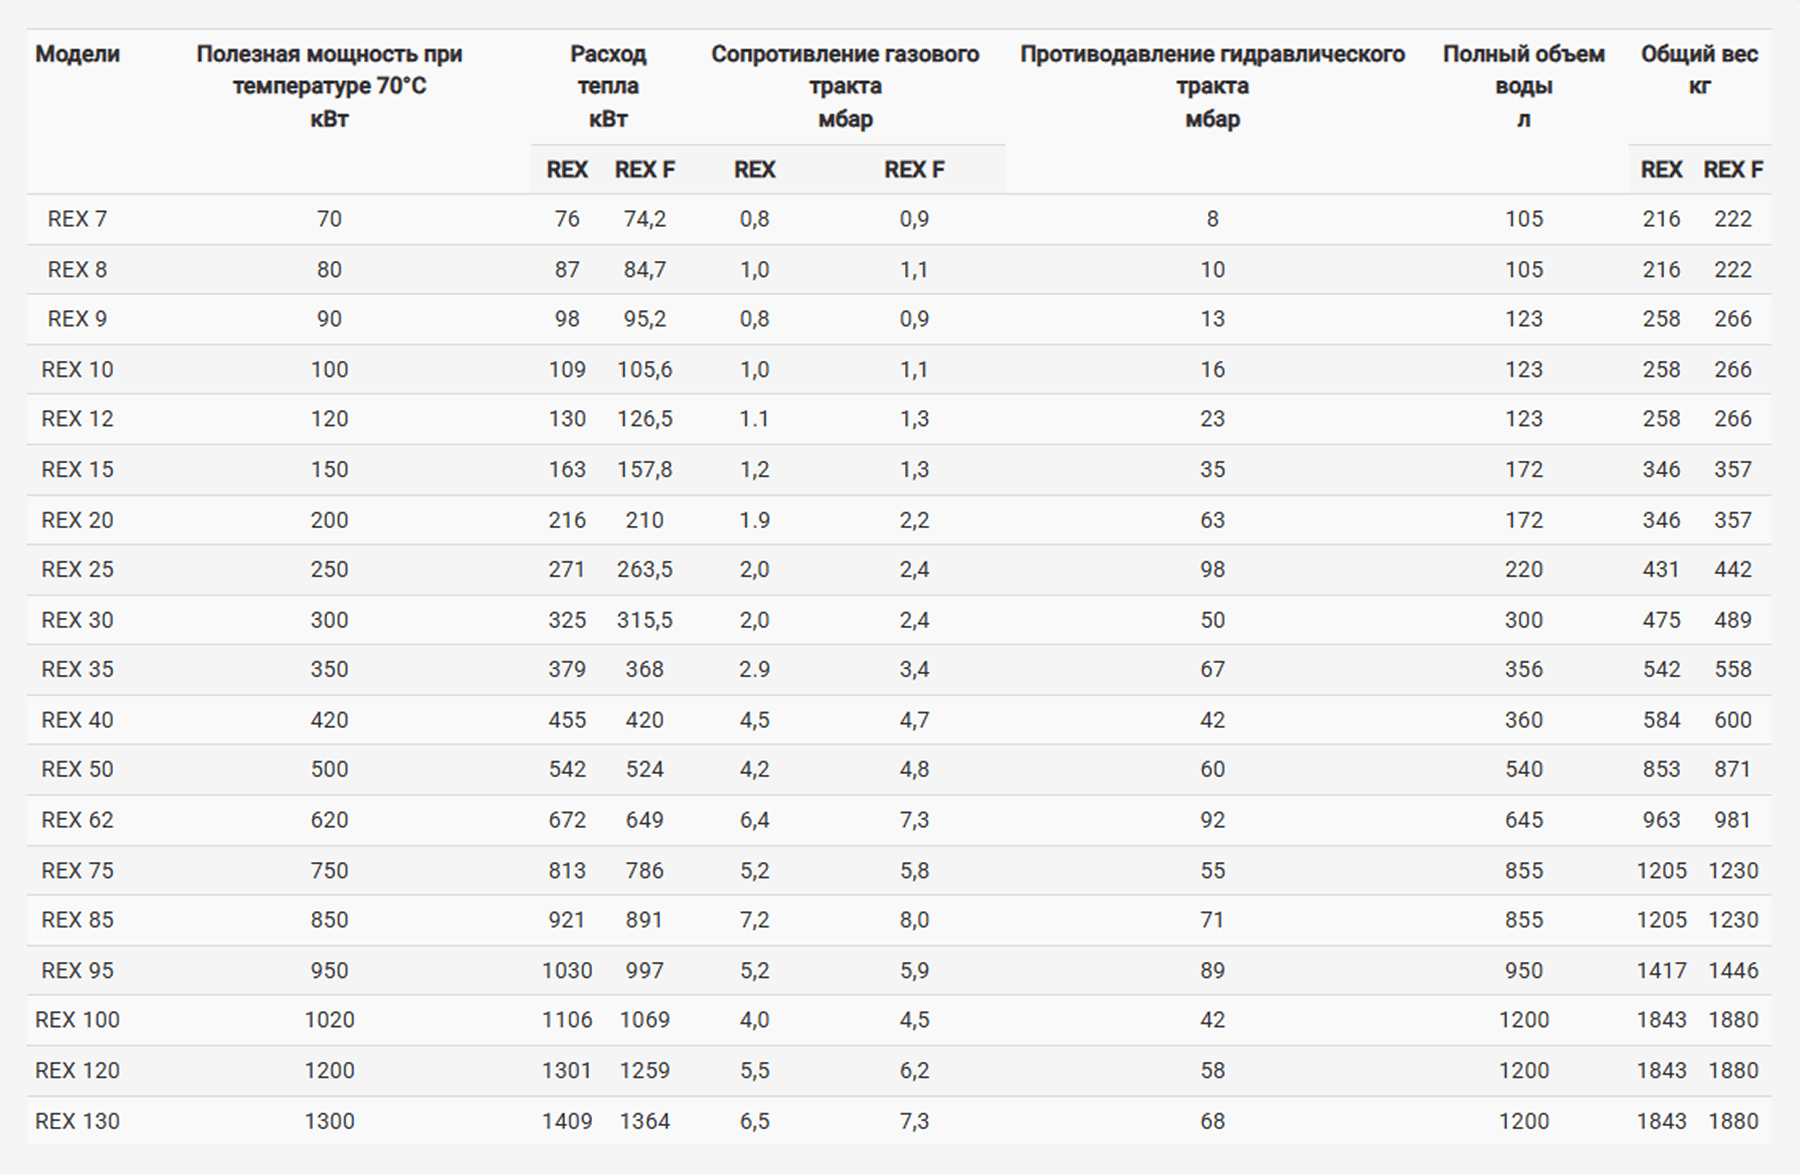Click the Общий вес кг header
This screenshot has width=1800, height=1175.
[1699, 70]
